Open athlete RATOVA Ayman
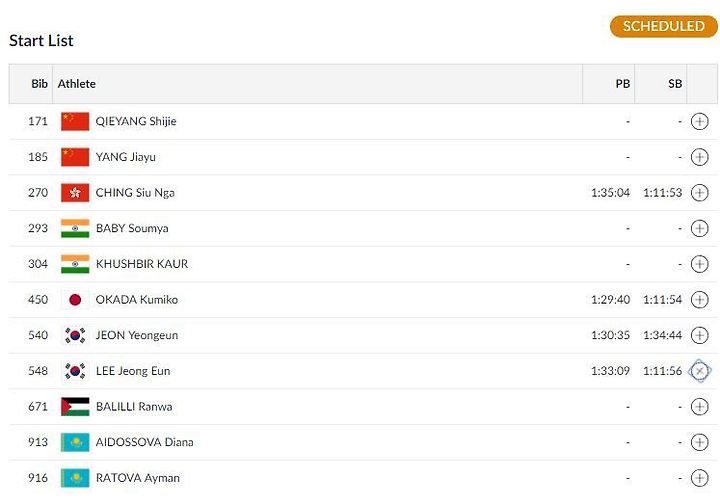 (x=138, y=478)
